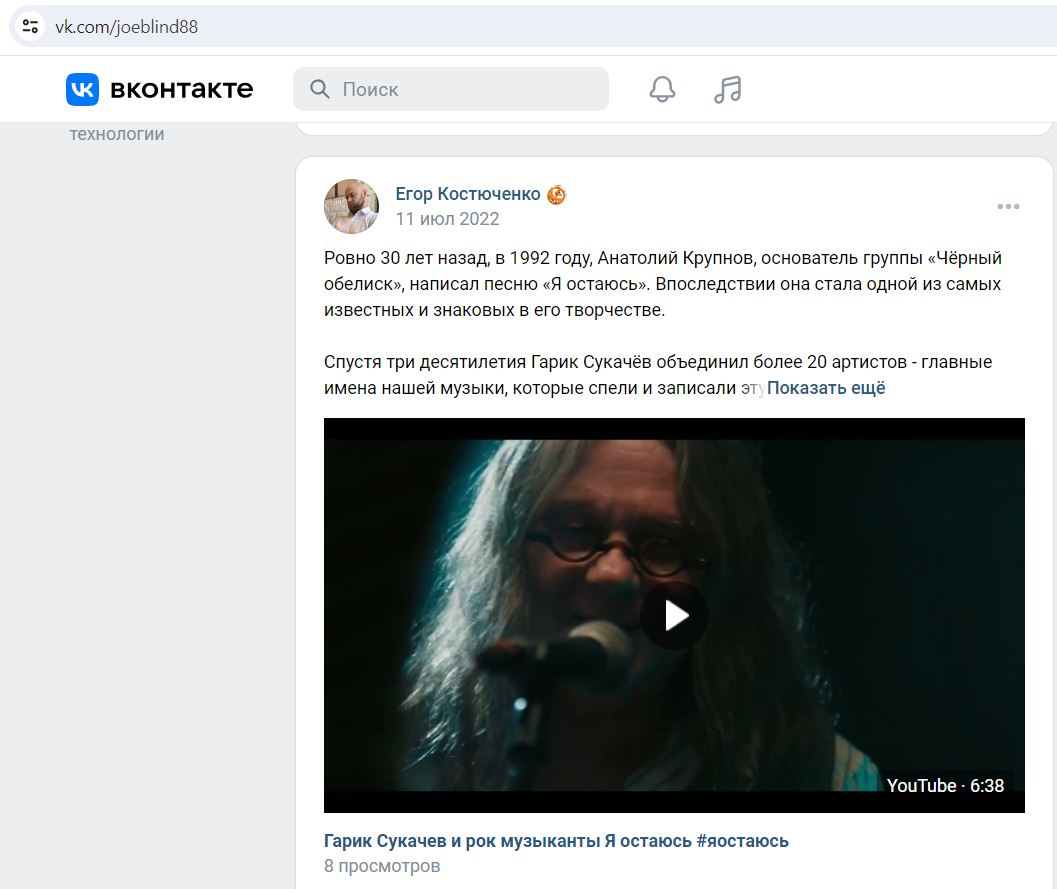Click the VK logo icon
The width and height of the screenshot is (1057, 889).
pyautogui.click(x=82, y=89)
